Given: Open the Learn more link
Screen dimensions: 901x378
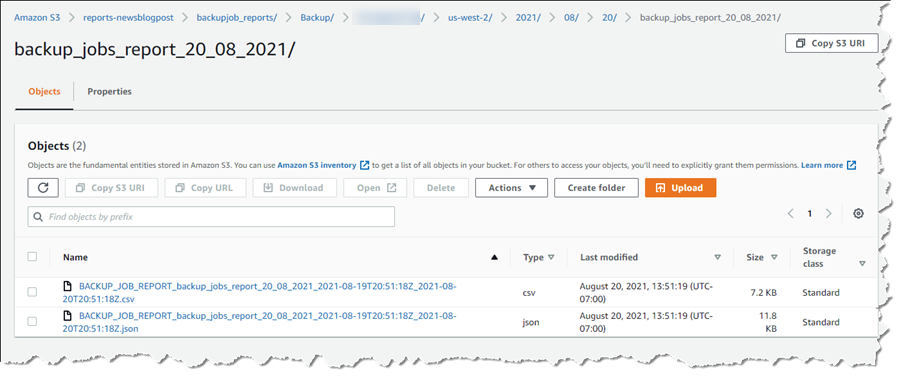Looking at the screenshot, I should pyautogui.click(x=822, y=165).
